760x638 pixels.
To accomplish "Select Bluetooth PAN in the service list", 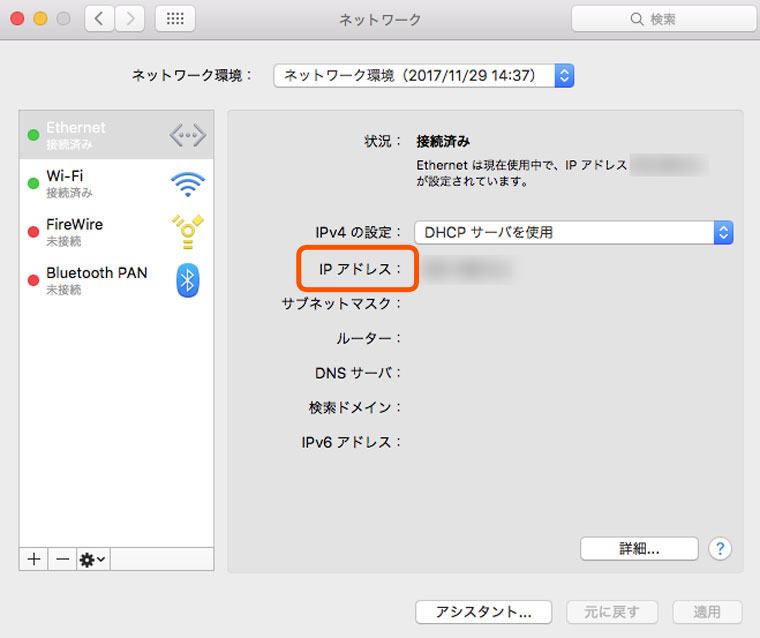I will pos(97,280).
